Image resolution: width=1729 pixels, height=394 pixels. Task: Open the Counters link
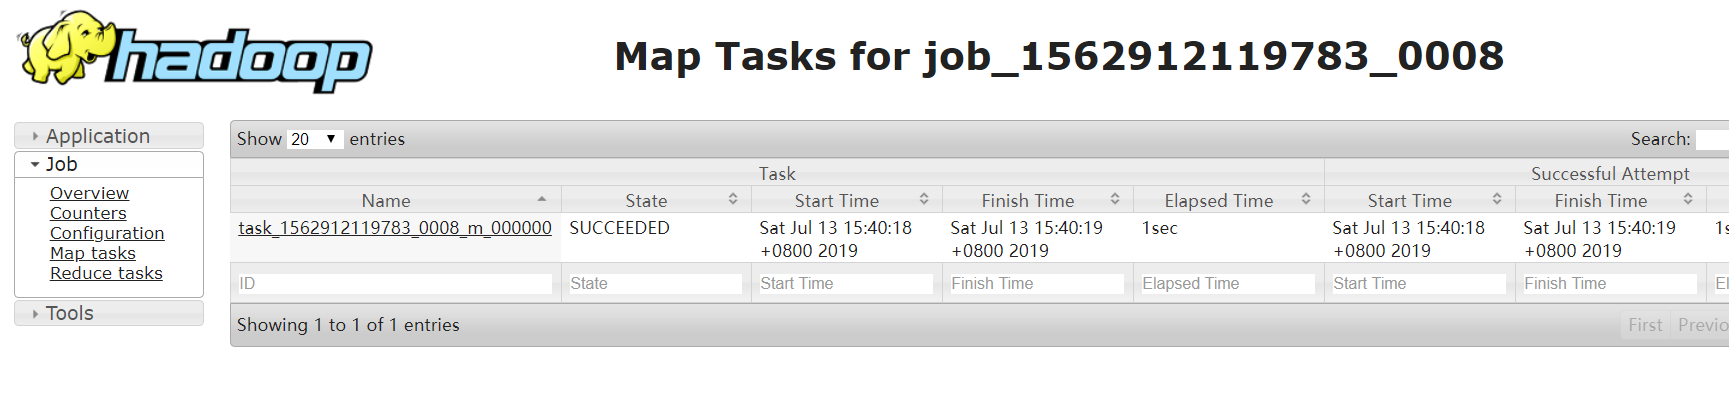click(x=88, y=213)
